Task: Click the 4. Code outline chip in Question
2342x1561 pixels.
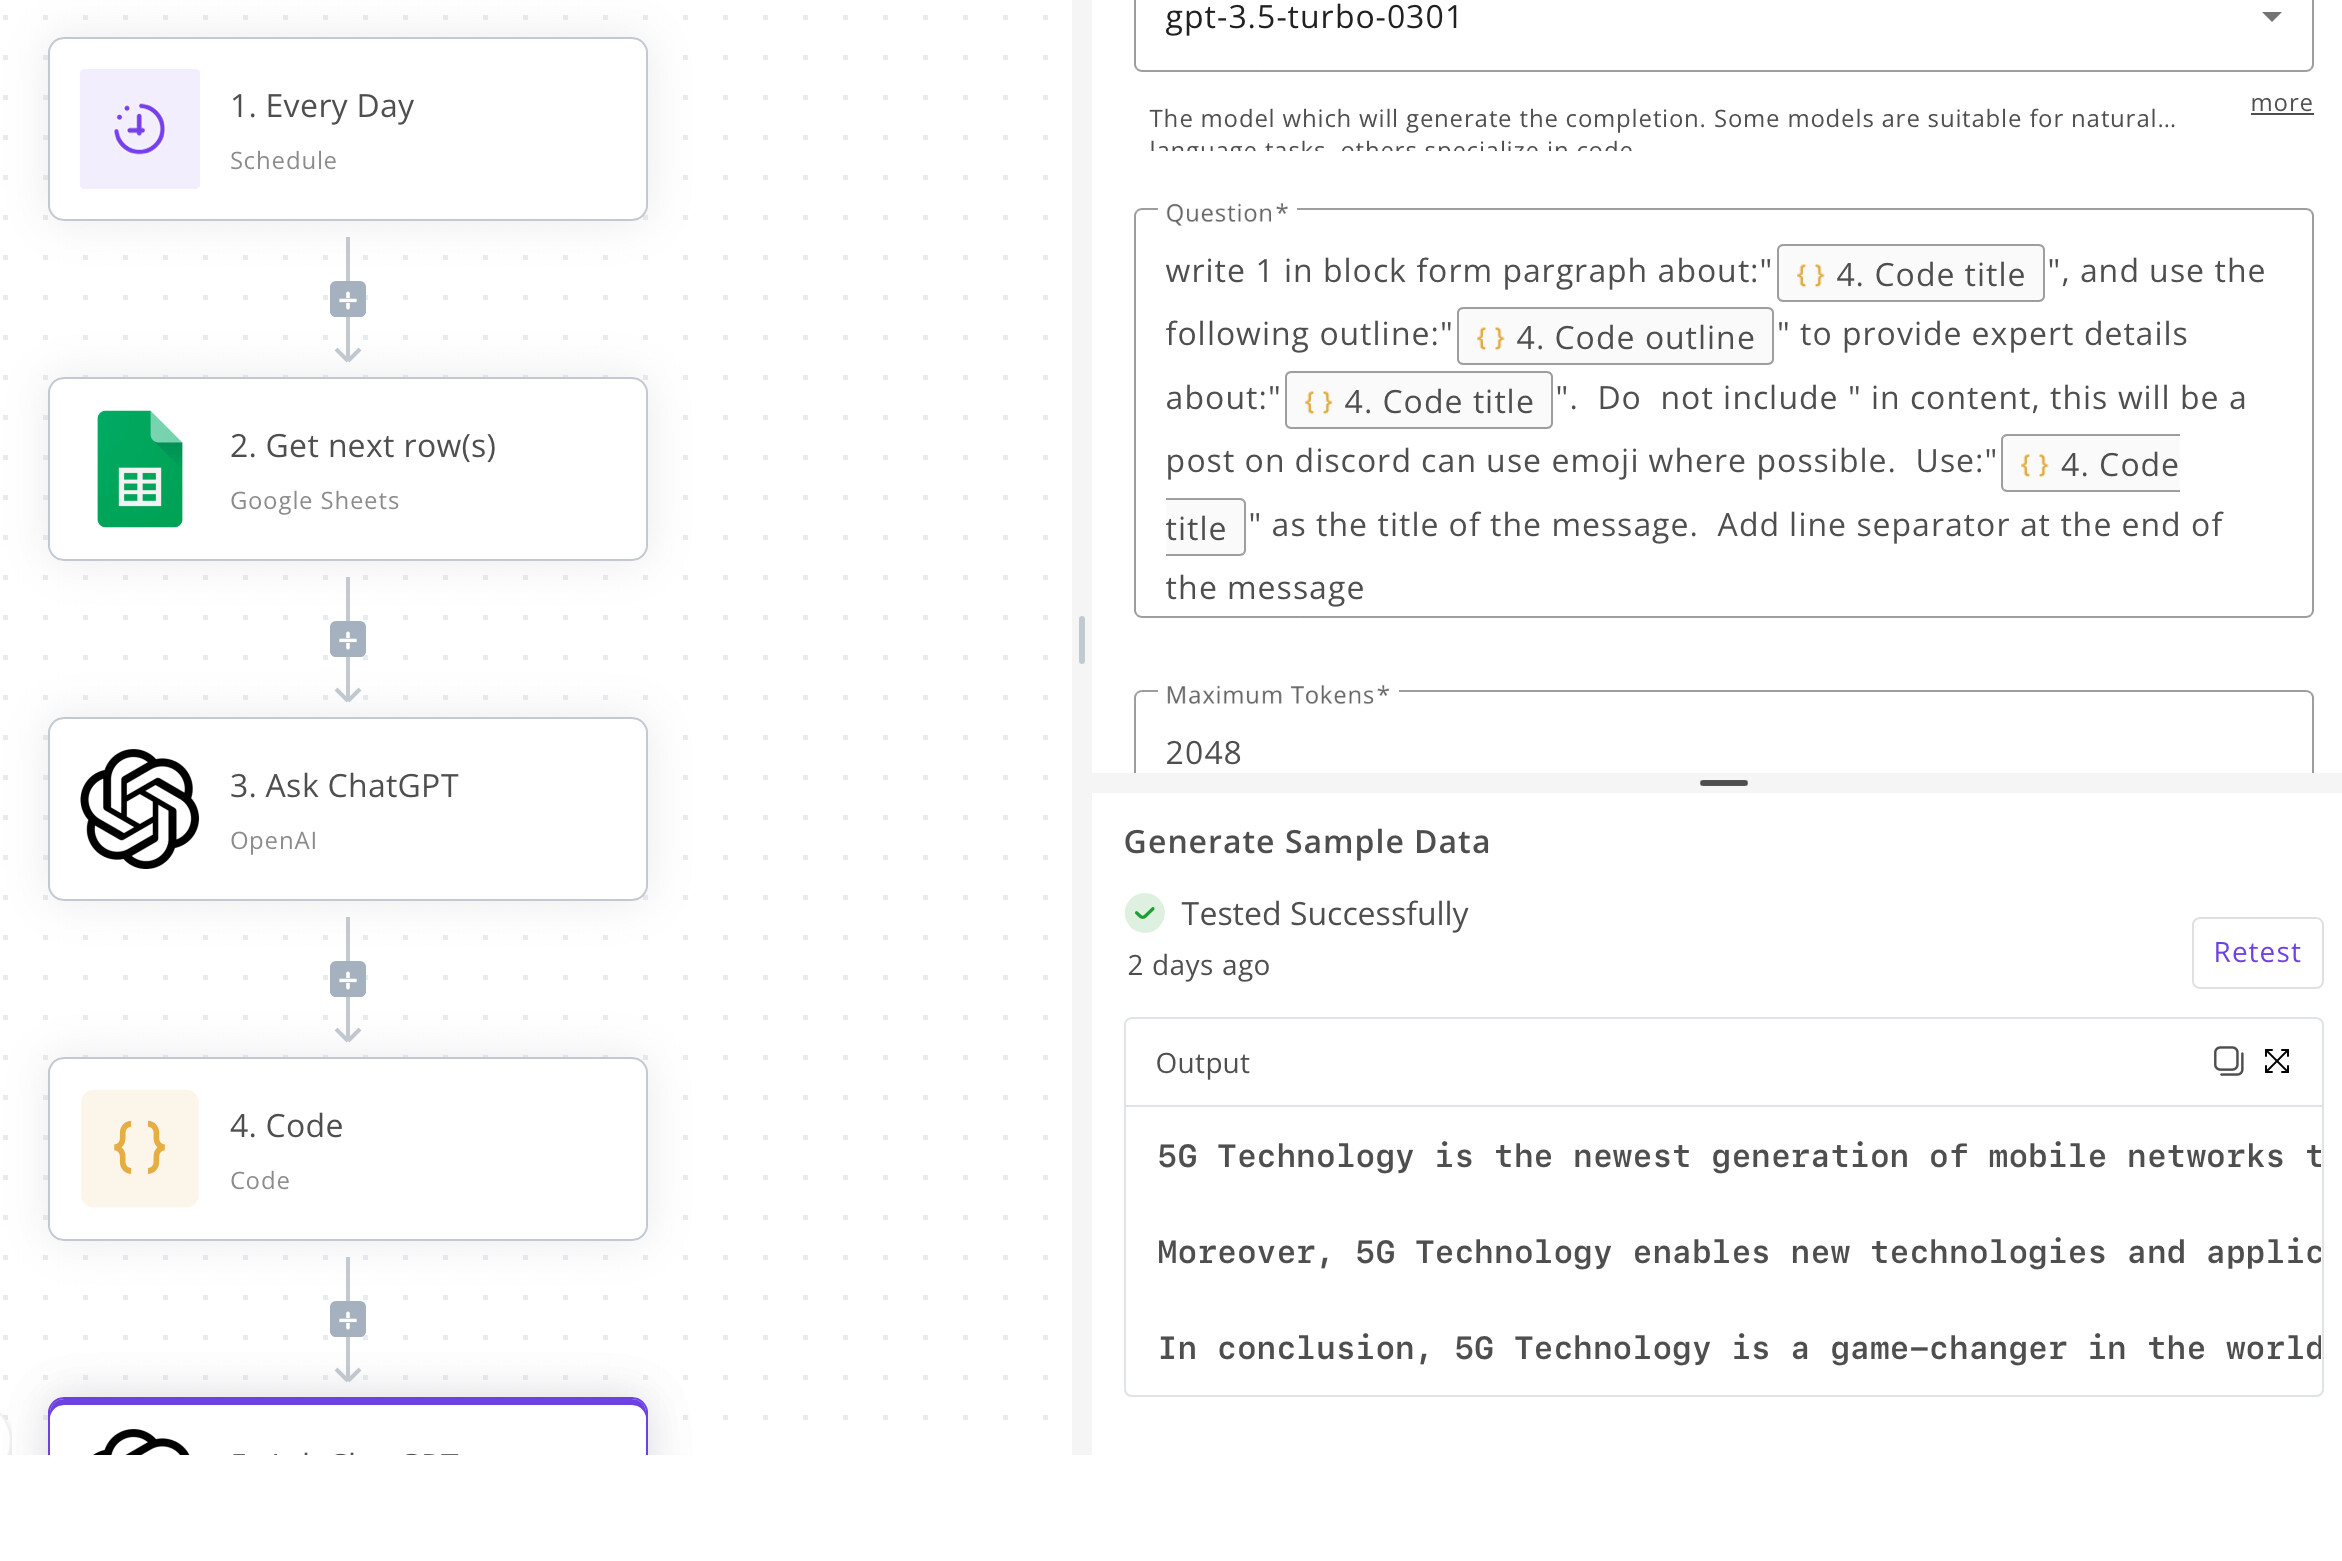Action: click(x=1615, y=337)
